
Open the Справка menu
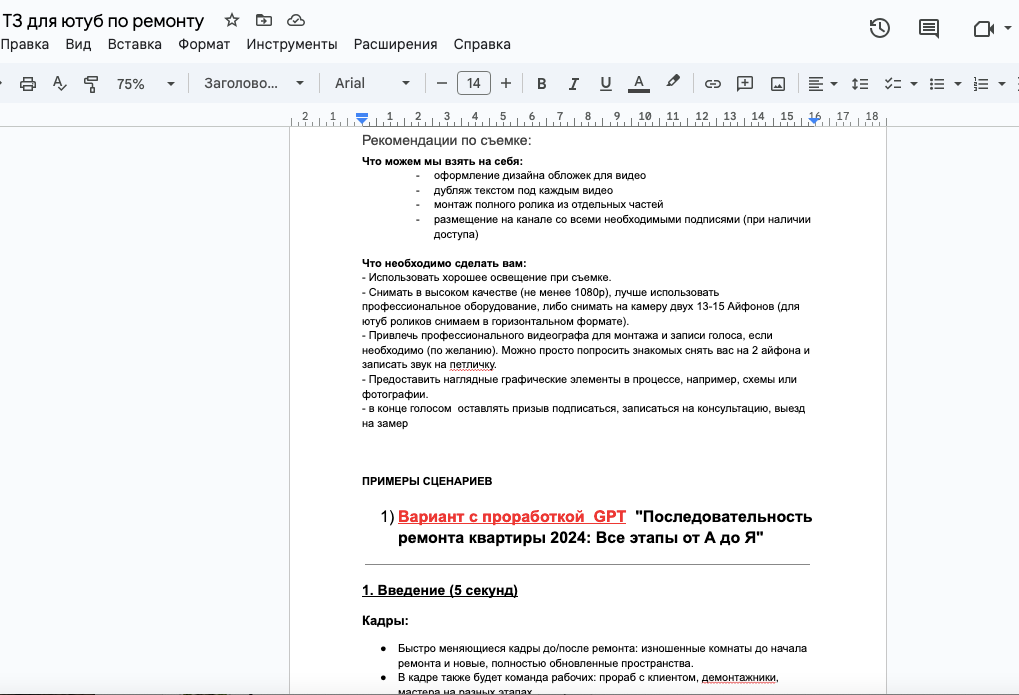click(482, 44)
